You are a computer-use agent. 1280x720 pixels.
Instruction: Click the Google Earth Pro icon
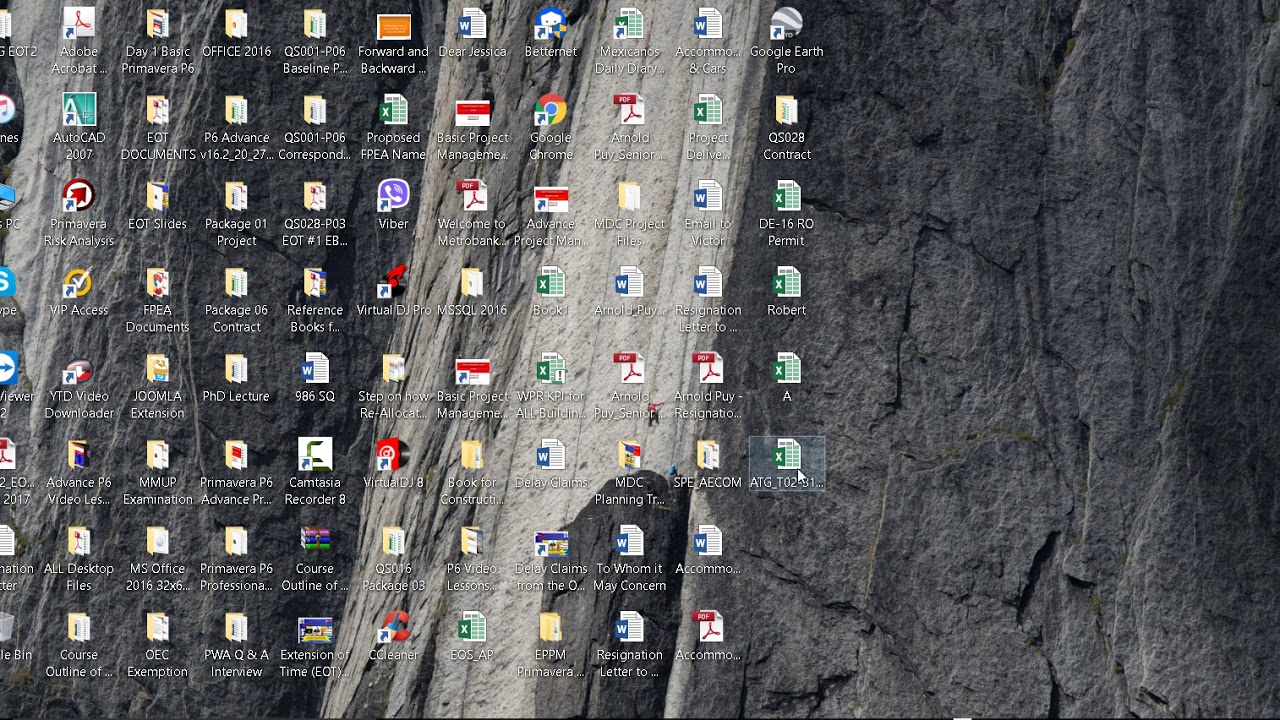787,24
